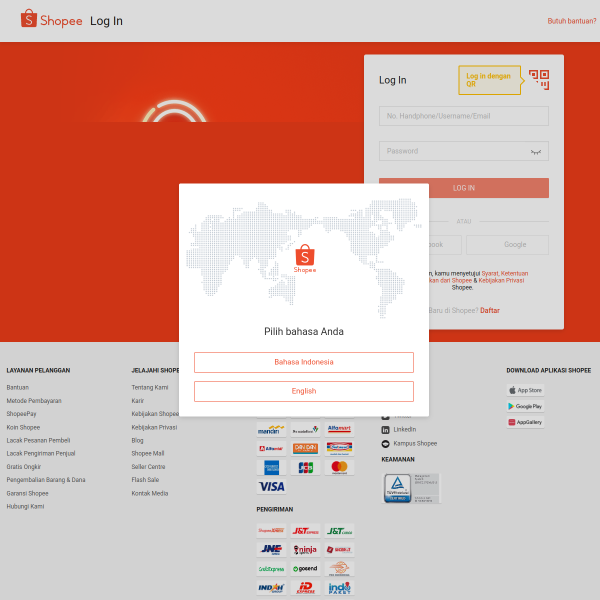Open Shopee Mall footer link
The width and height of the screenshot is (600, 600).
click(148, 453)
